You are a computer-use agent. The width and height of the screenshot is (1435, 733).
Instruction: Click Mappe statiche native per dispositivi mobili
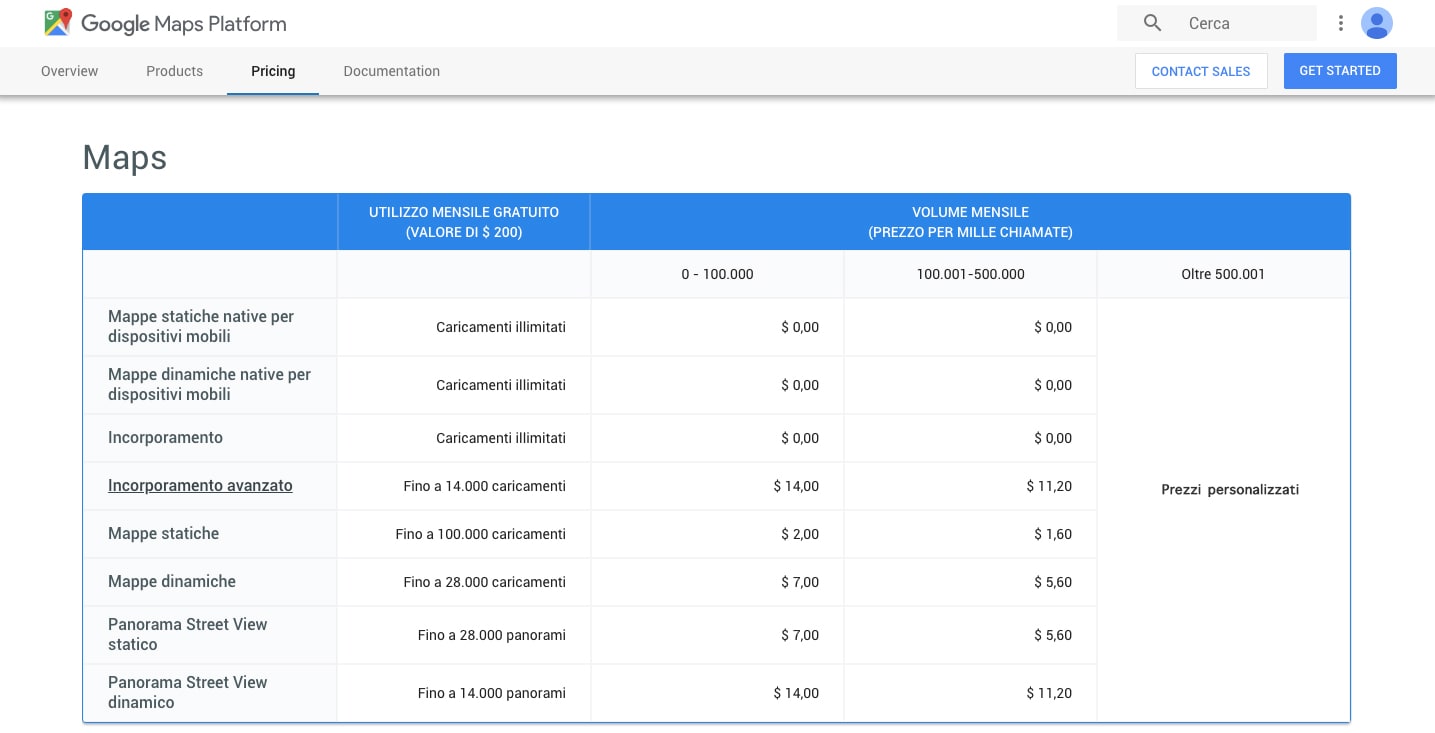pyautogui.click(x=201, y=327)
